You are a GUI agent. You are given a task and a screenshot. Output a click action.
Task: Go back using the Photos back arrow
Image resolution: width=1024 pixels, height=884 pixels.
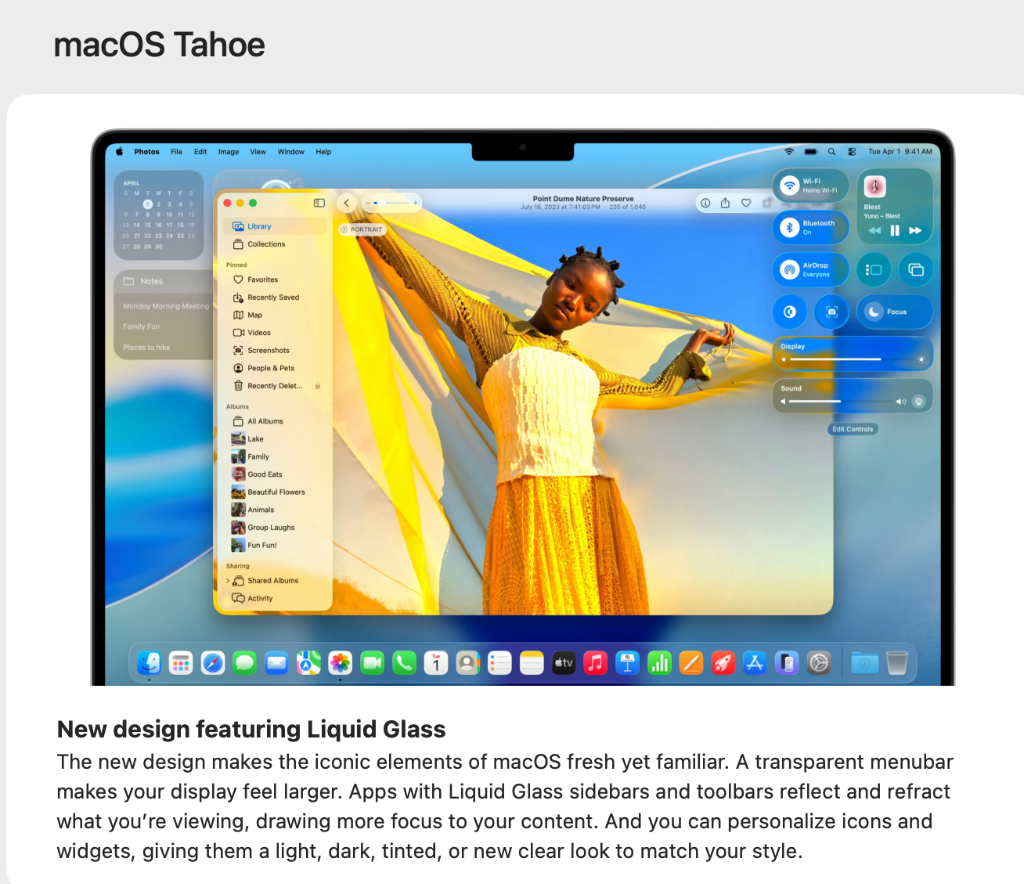(347, 203)
